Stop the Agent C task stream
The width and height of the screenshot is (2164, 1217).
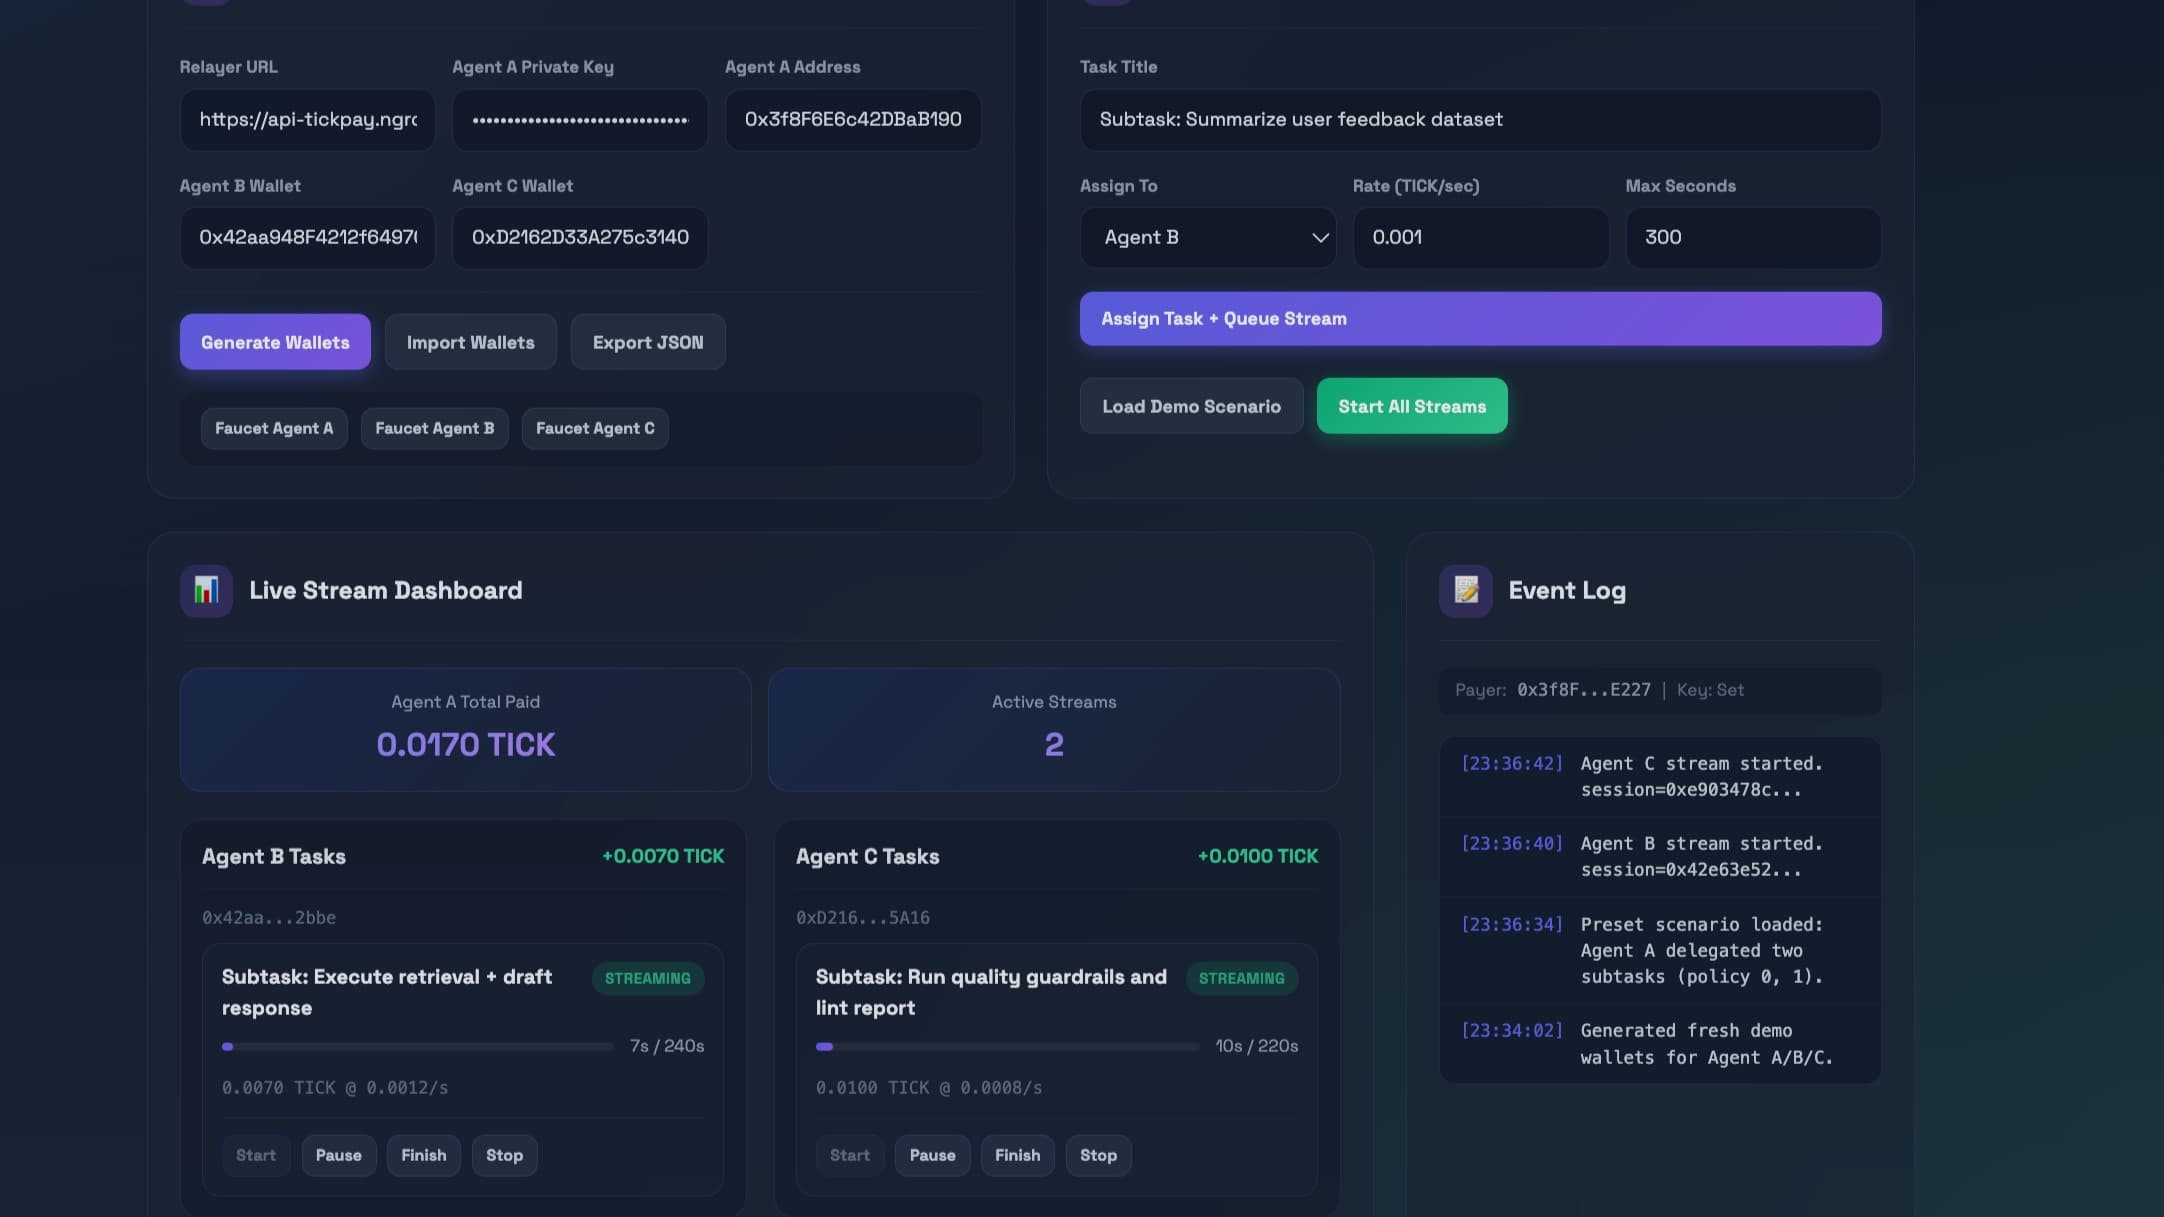[x=1097, y=1155]
